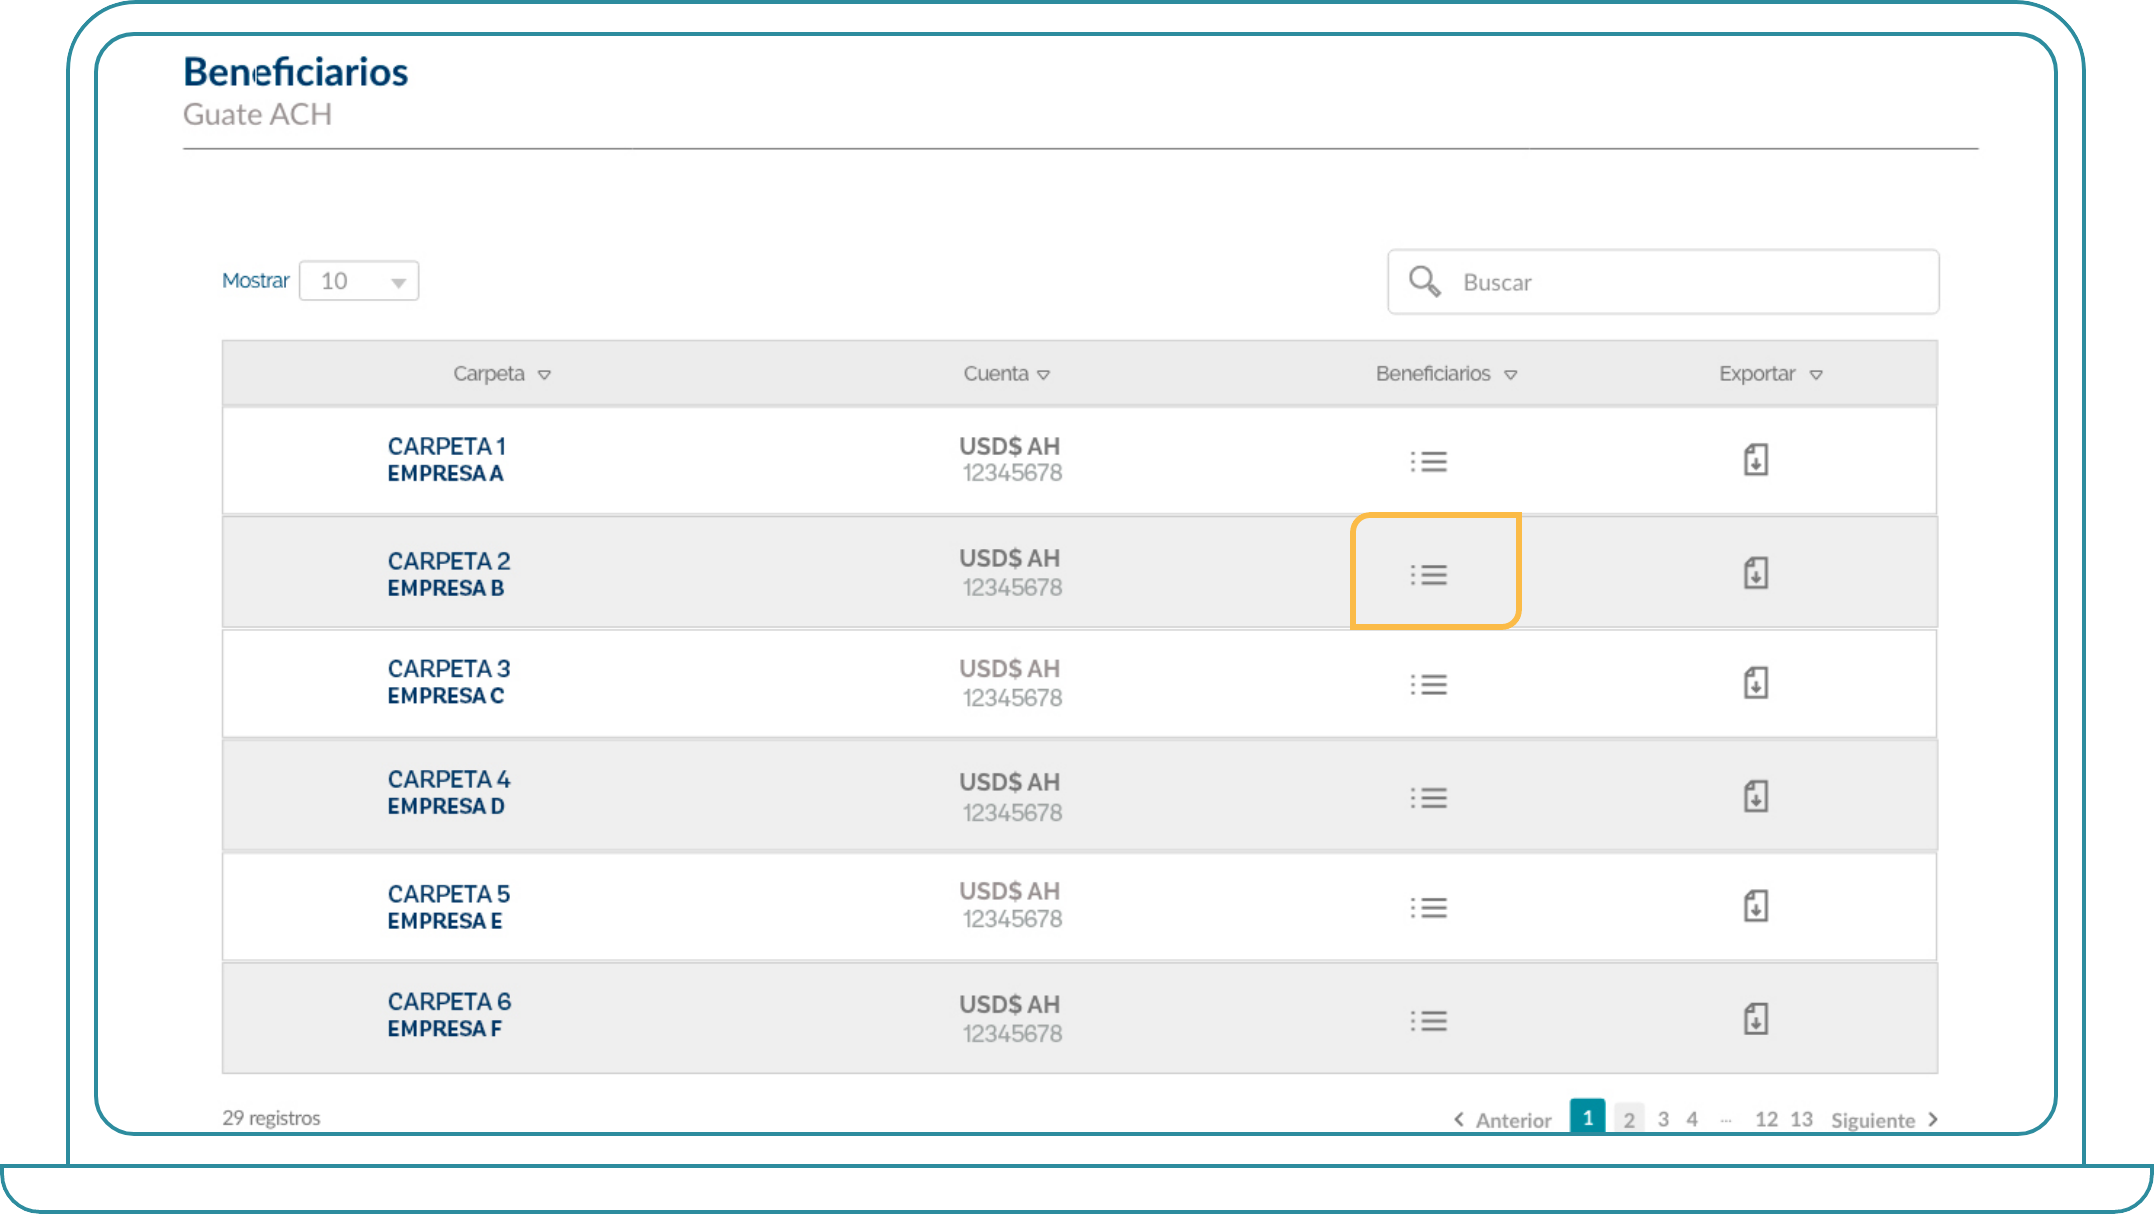Export the CARPETA 5 file

click(x=1756, y=906)
